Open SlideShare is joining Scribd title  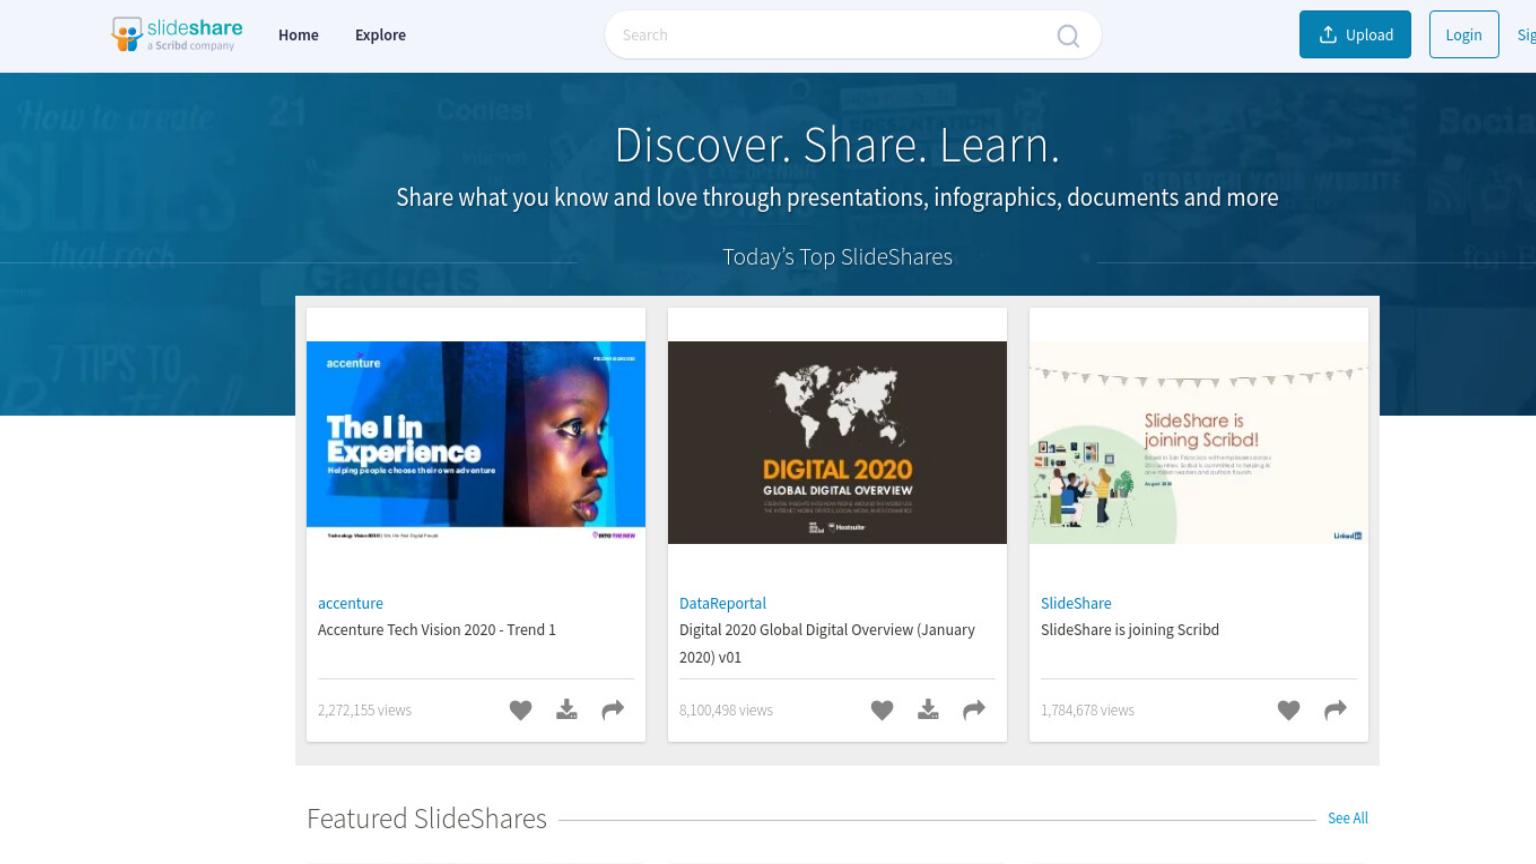1130,630
